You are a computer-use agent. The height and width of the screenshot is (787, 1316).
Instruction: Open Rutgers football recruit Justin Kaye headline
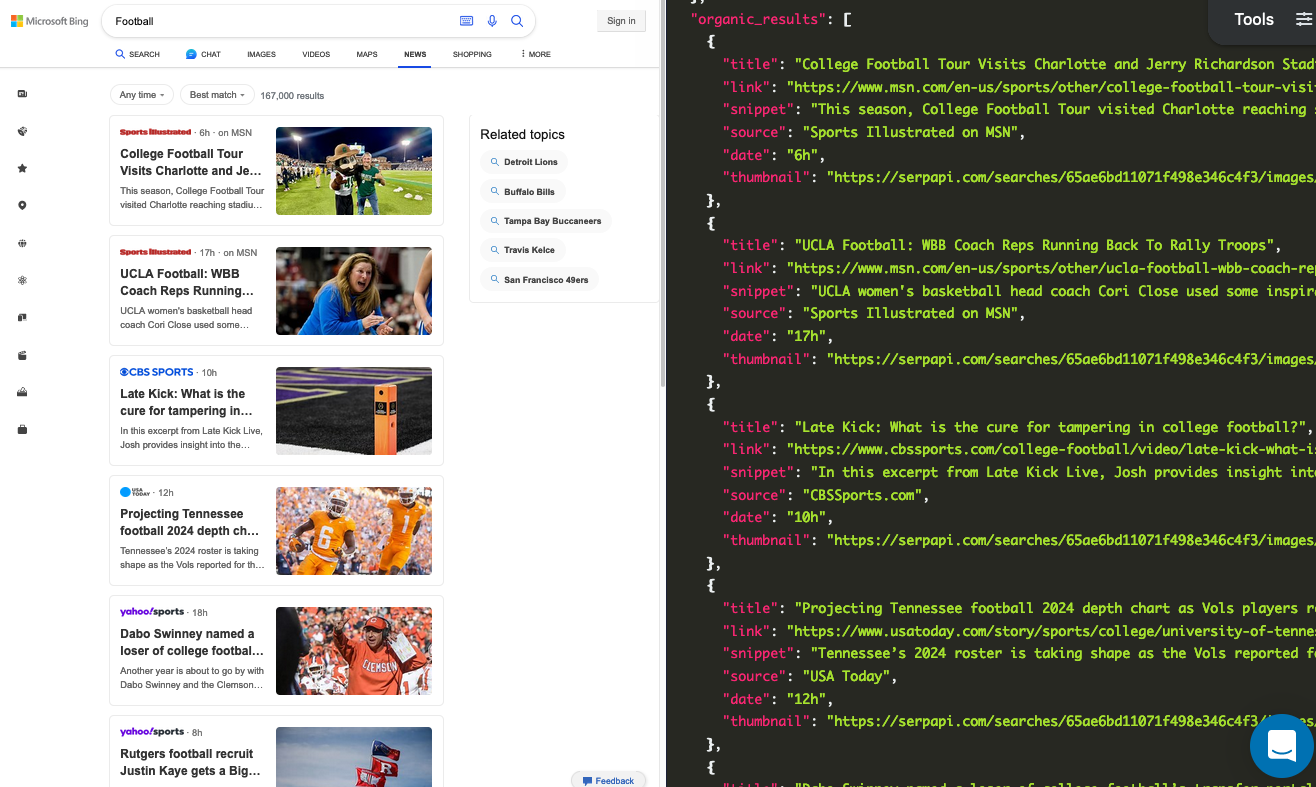point(191,762)
